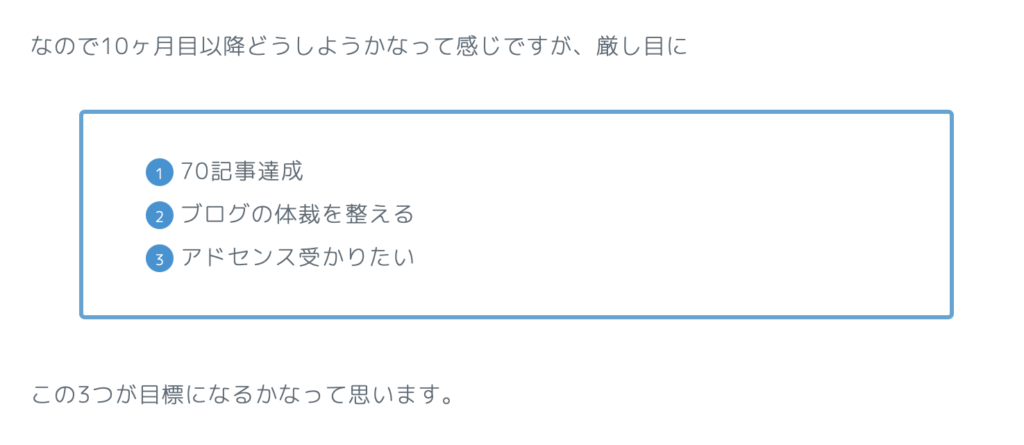This screenshot has height=445, width=1024.
Task: Select the "ブログの体裁を整える" list item
Action: 297,215
